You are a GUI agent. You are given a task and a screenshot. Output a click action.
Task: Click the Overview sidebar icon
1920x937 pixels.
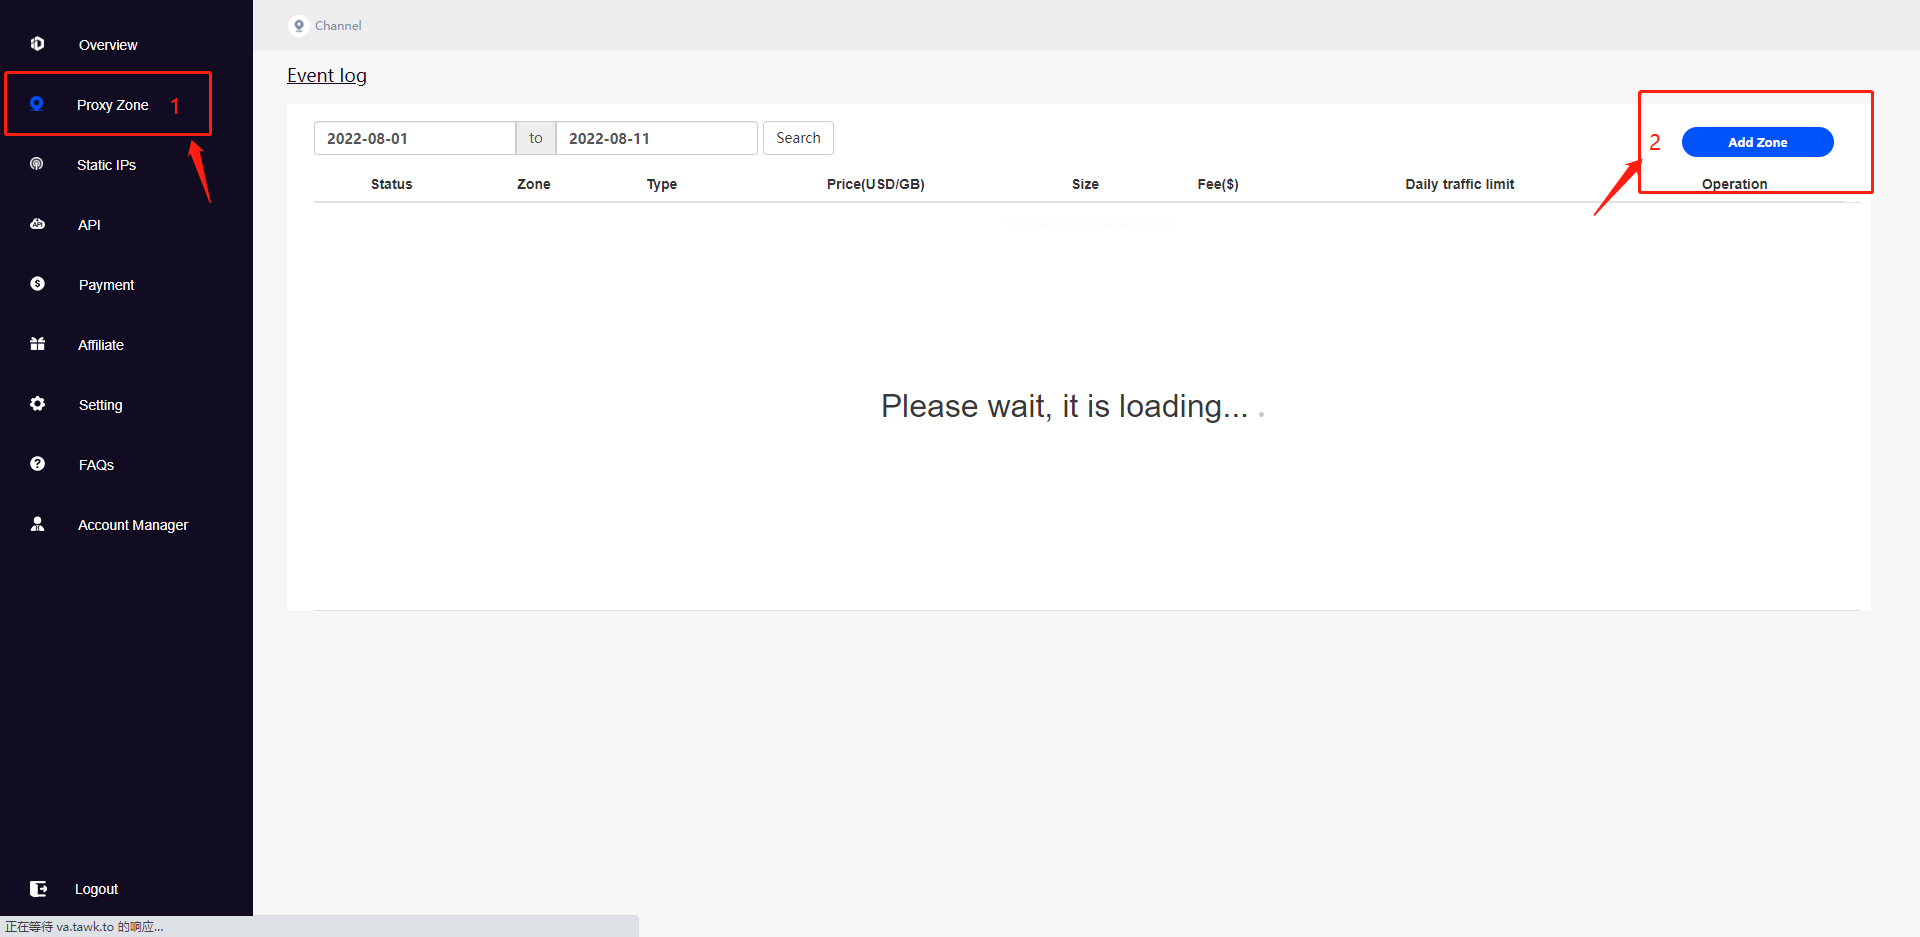click(37, 44)
